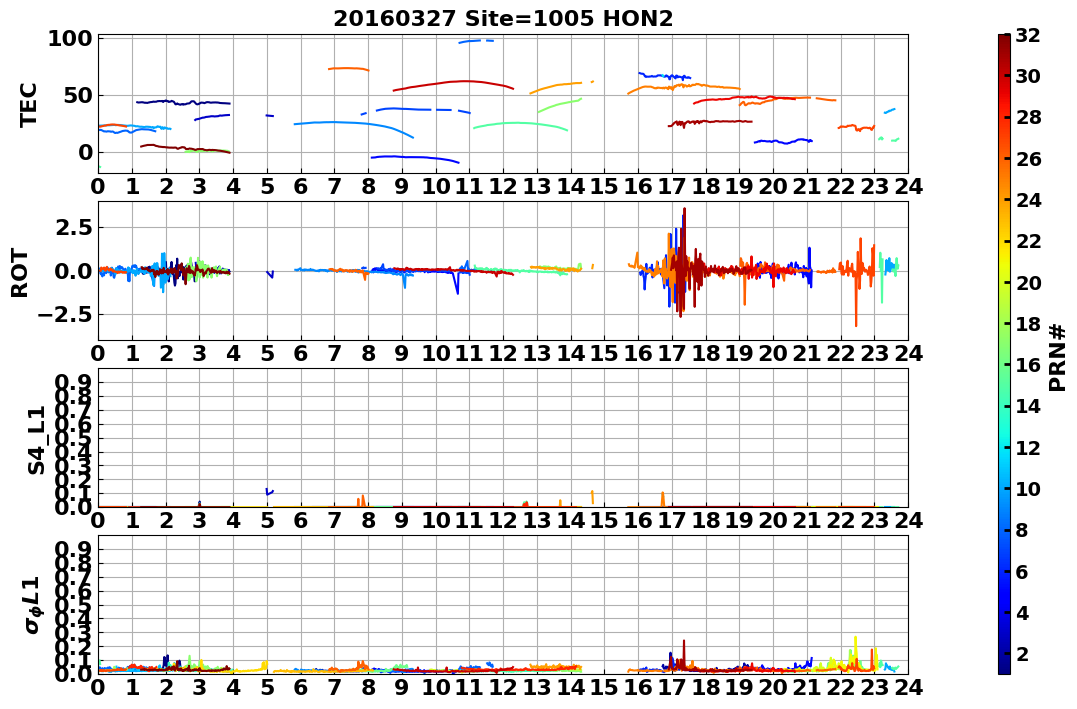Click hour 5 on the S4_L1 panel x-axis
This screenshot has width=1077, height=709.
pyautogui.click(x=267, y=521)
